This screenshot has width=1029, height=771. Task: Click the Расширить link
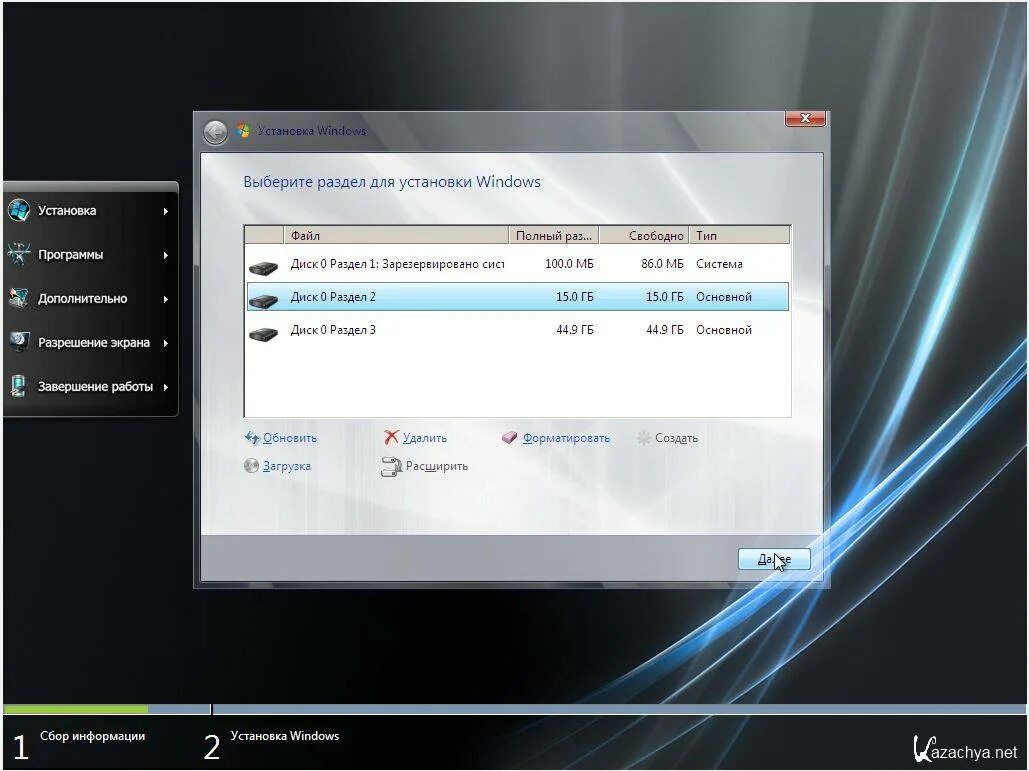(x=436, y=466)
